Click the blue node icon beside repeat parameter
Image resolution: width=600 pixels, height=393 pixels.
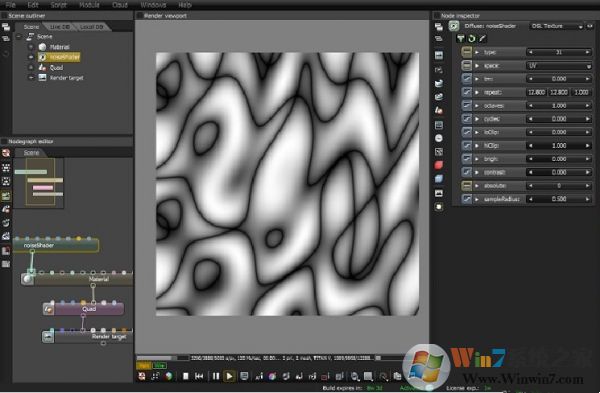coord(466,92)
